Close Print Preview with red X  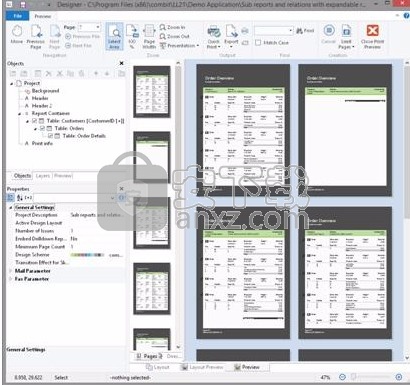pos(372,36)
